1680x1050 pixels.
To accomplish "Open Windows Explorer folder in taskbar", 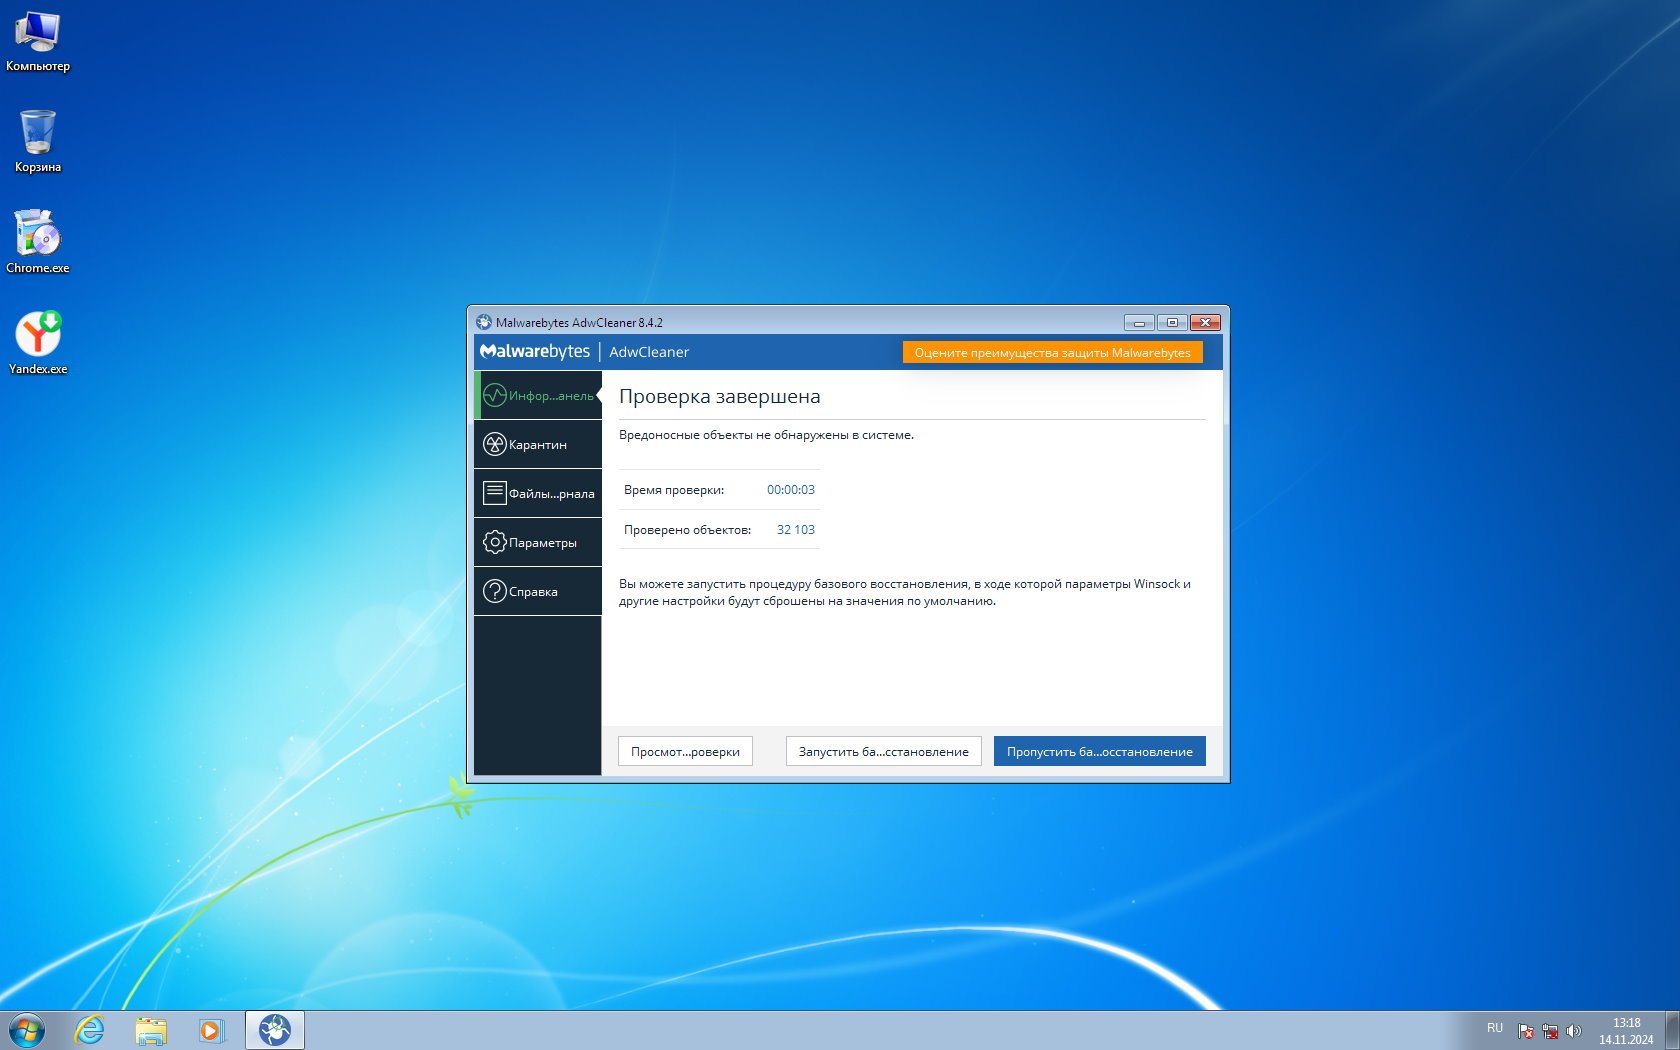I will coord(151,1030).
